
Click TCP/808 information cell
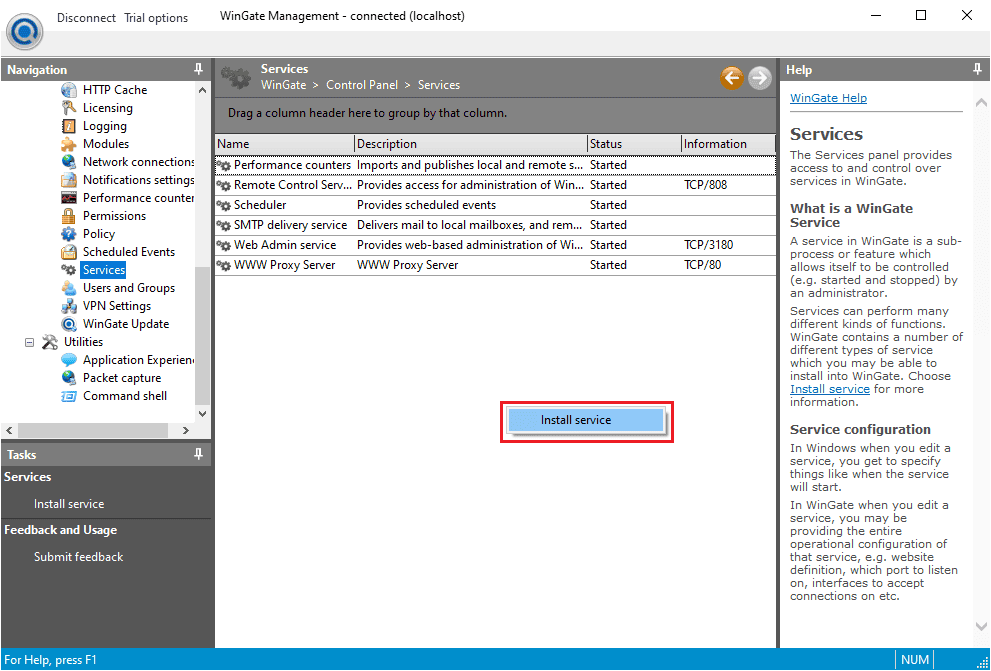tap(705, 185)
